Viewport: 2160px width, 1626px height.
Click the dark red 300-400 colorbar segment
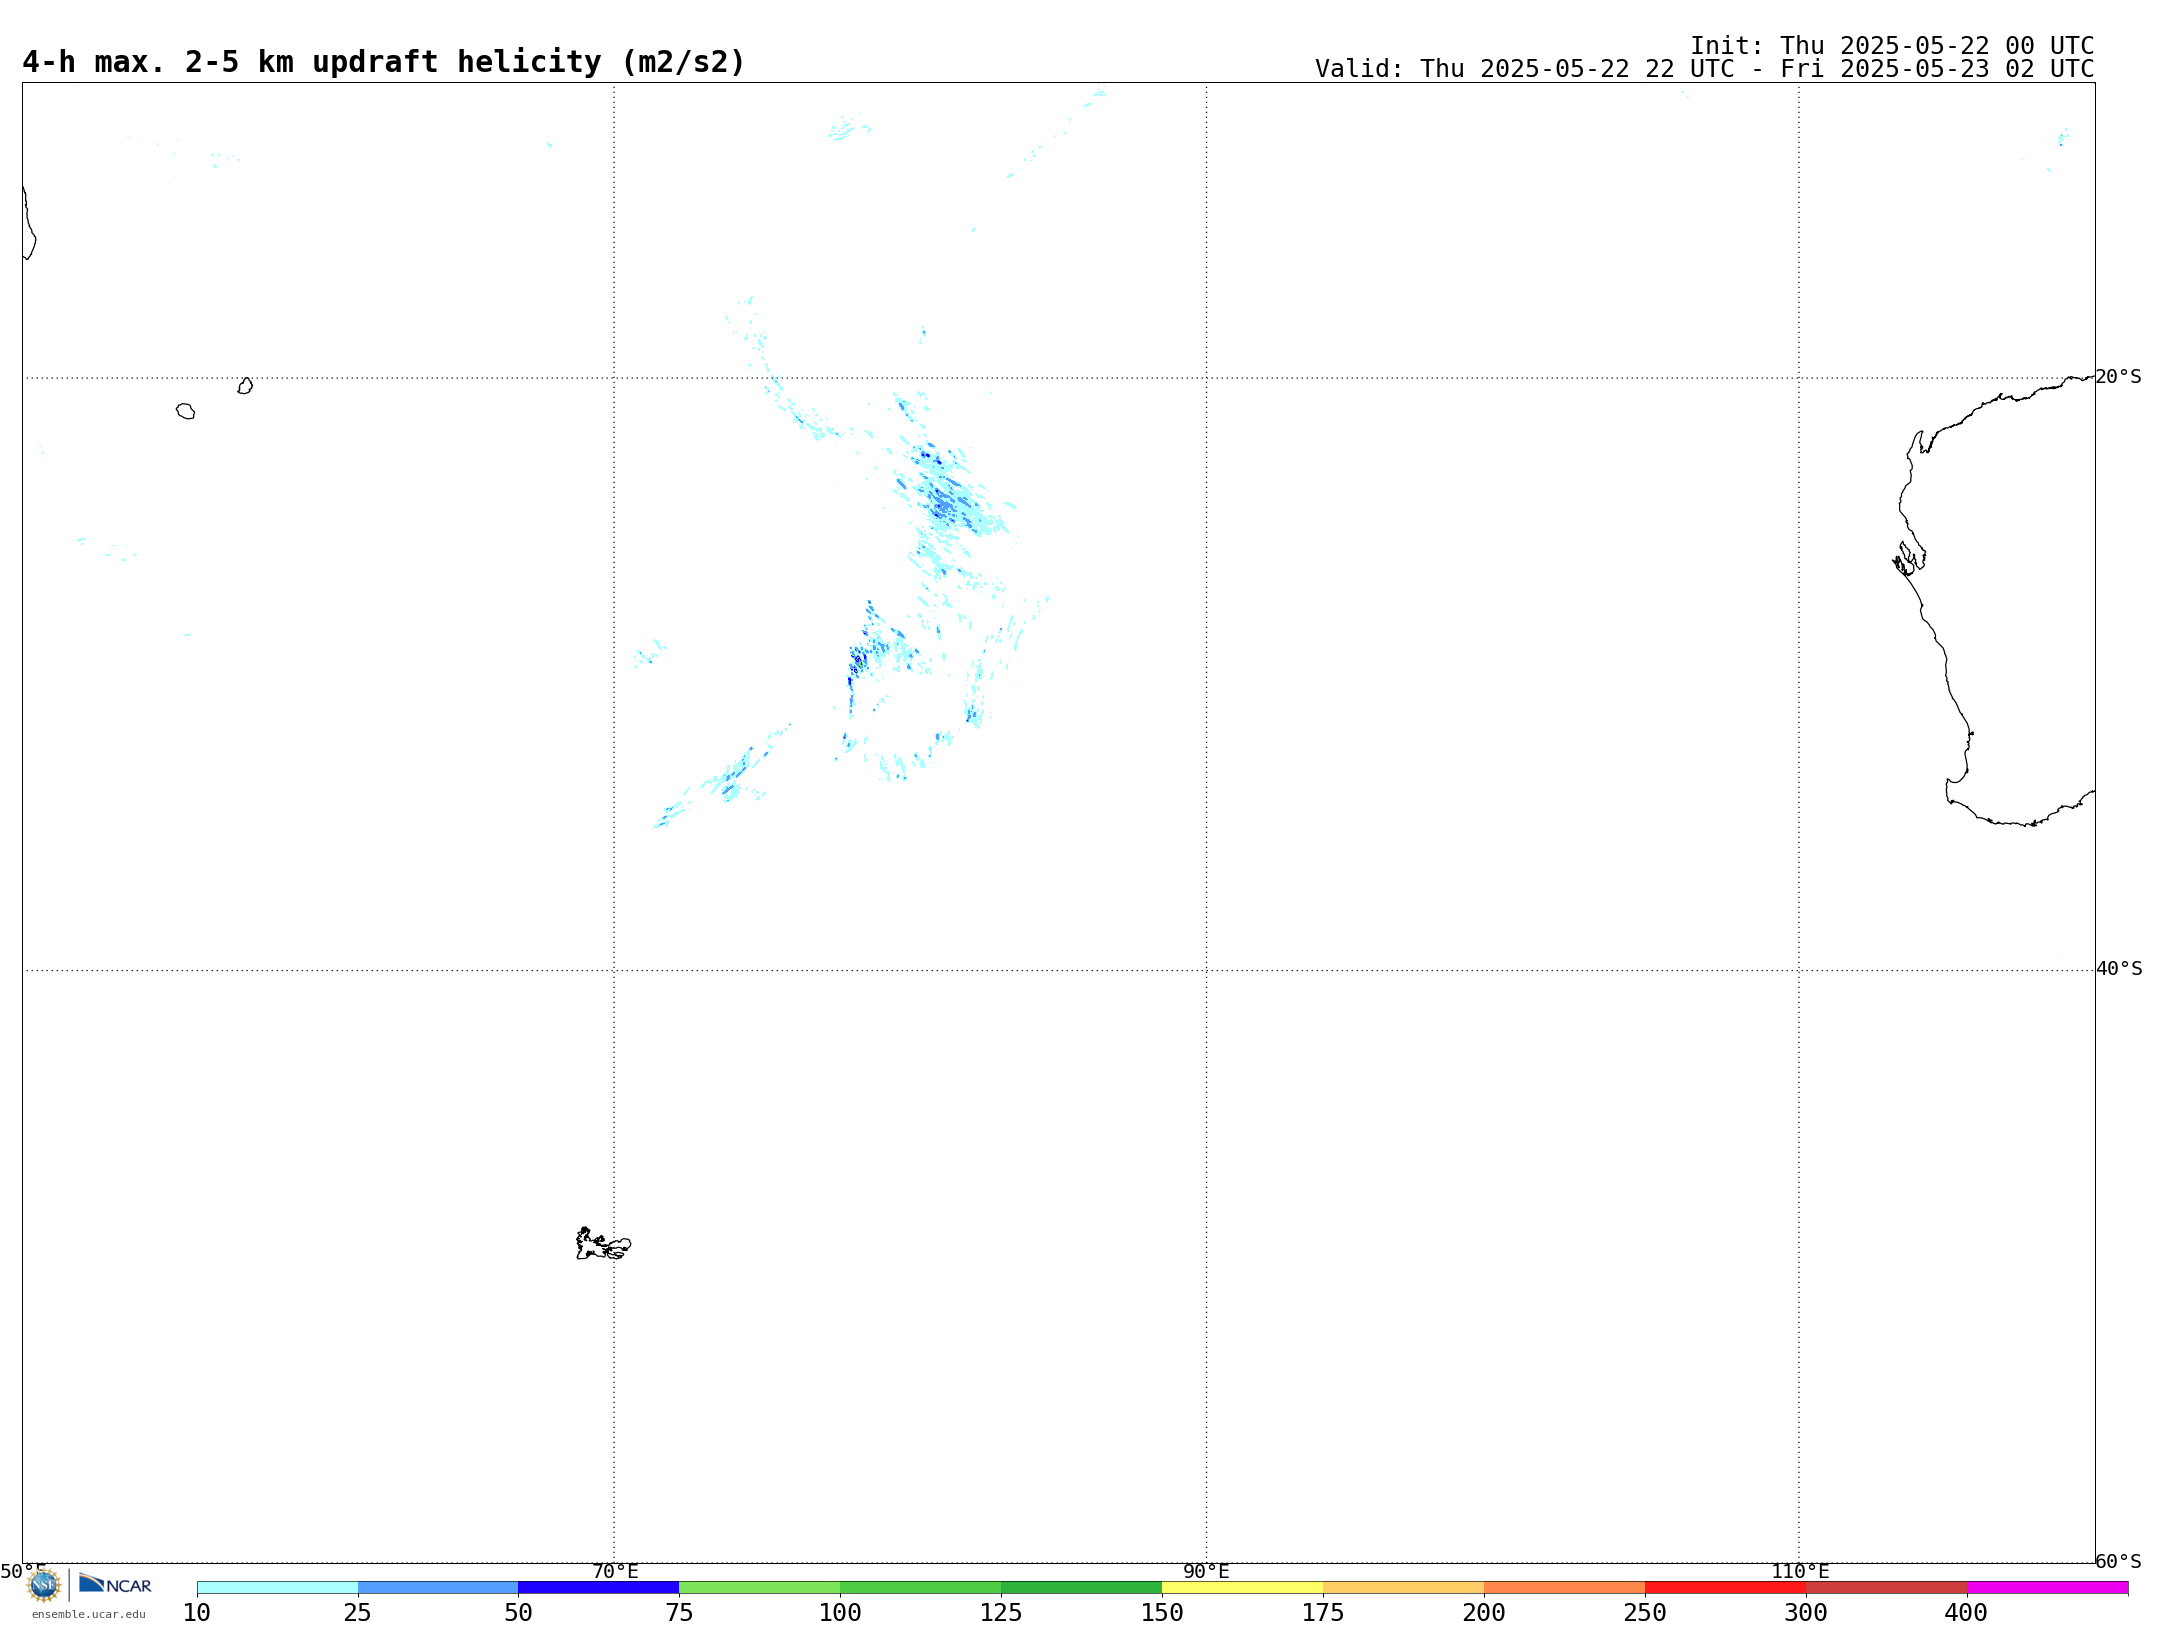[1886, 1587]
